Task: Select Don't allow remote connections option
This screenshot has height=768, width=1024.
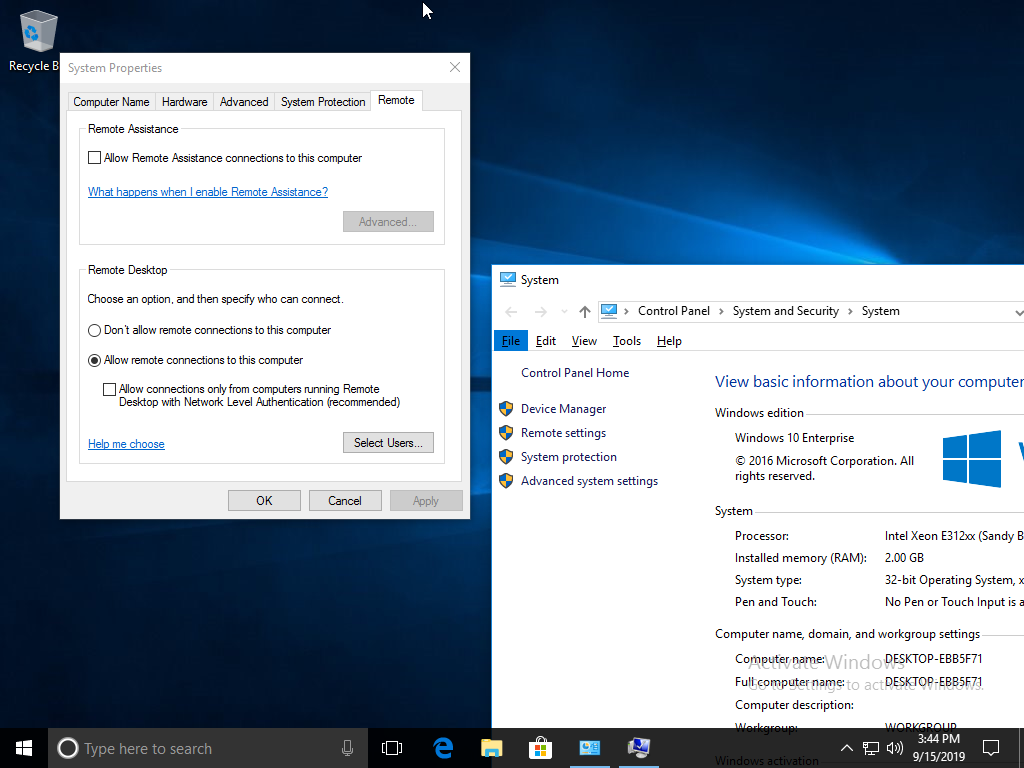Action: point(95,330)
